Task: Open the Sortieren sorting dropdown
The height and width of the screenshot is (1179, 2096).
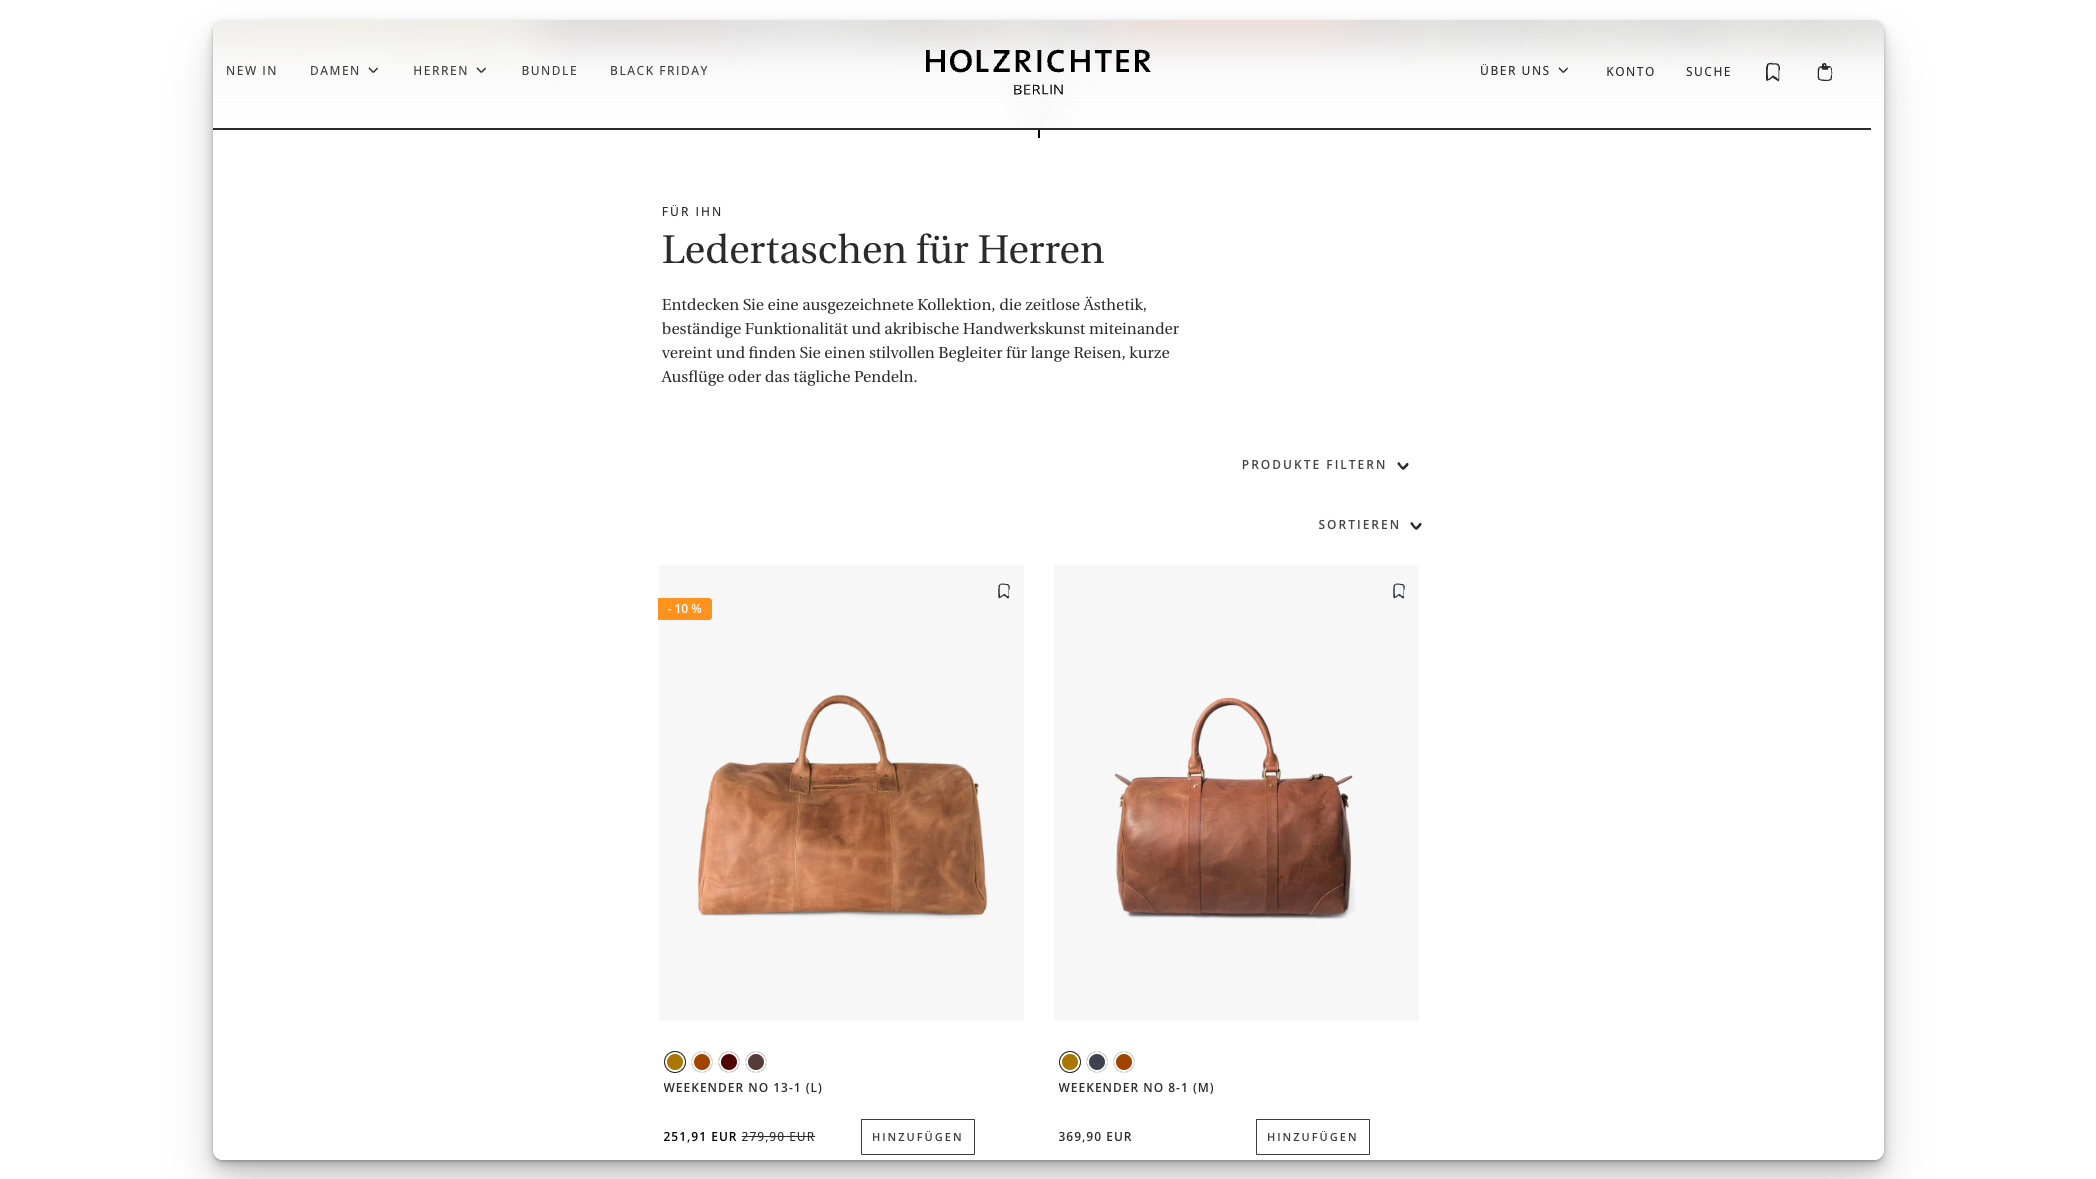Action: click(x=1369, y=525)
